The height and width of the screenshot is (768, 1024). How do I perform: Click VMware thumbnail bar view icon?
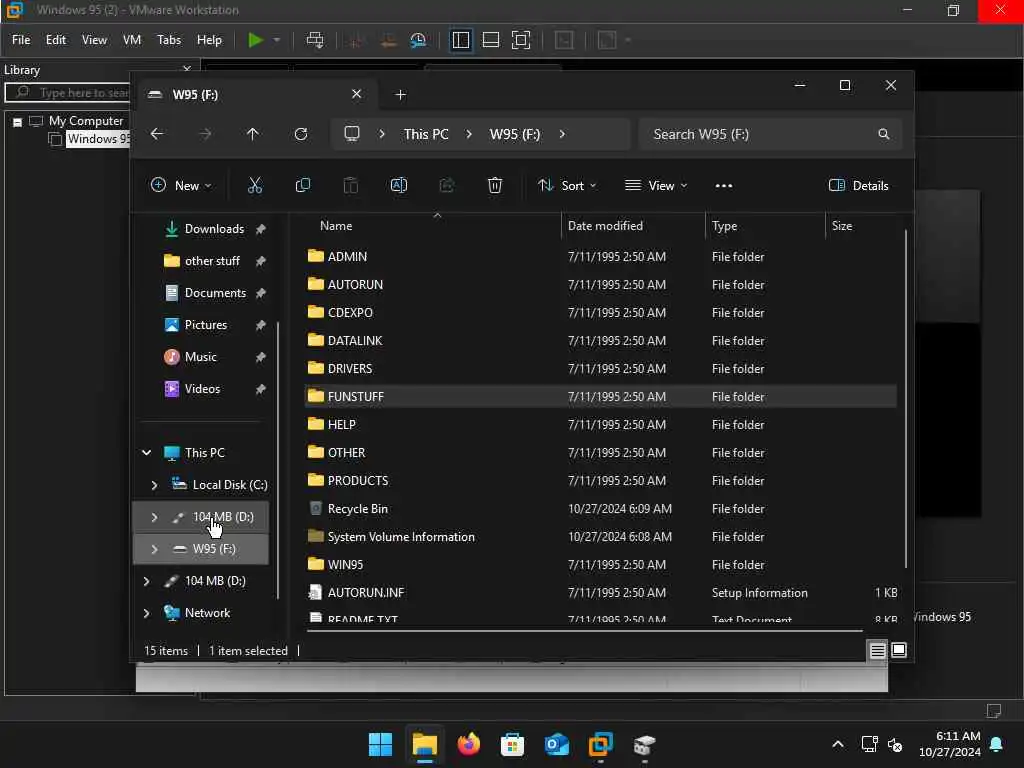(x=490, y=40)
